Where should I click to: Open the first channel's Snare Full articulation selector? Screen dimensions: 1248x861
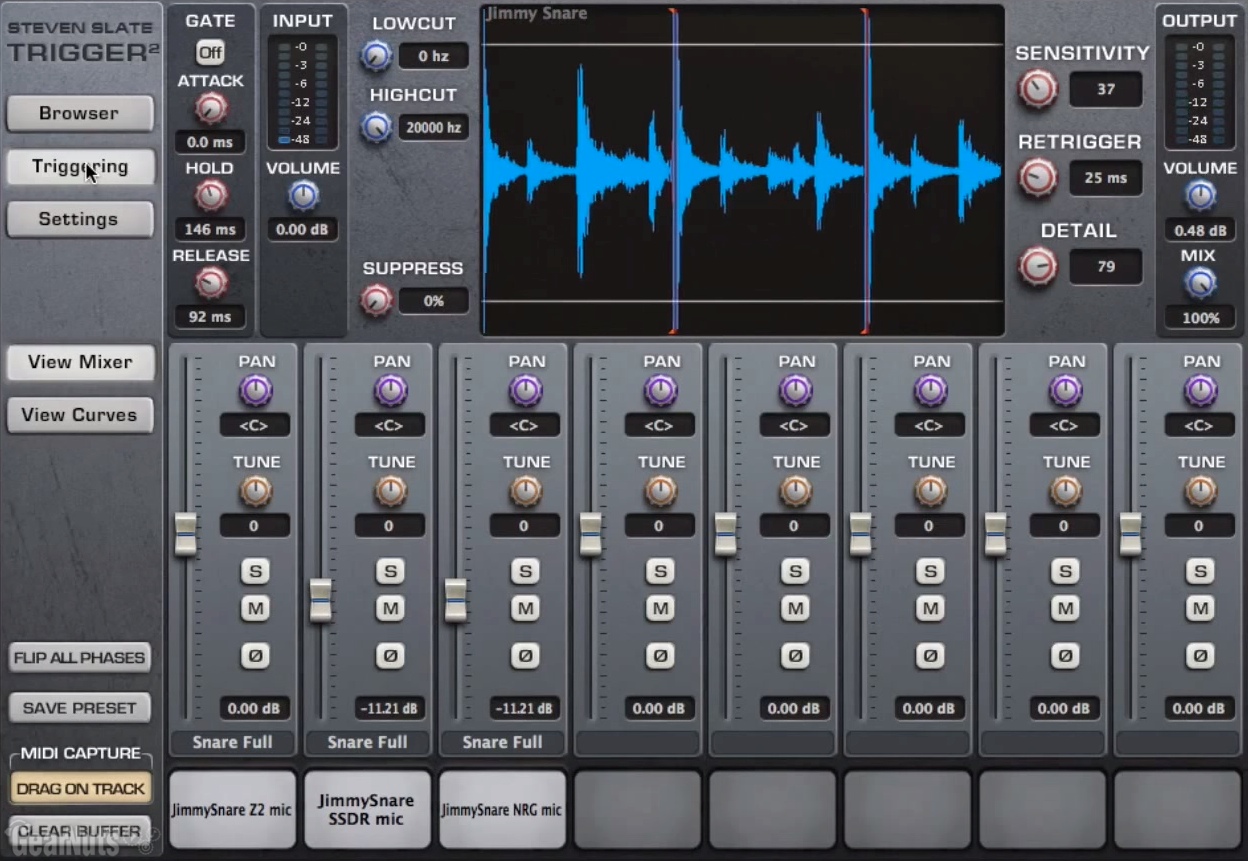pos(233,742)
